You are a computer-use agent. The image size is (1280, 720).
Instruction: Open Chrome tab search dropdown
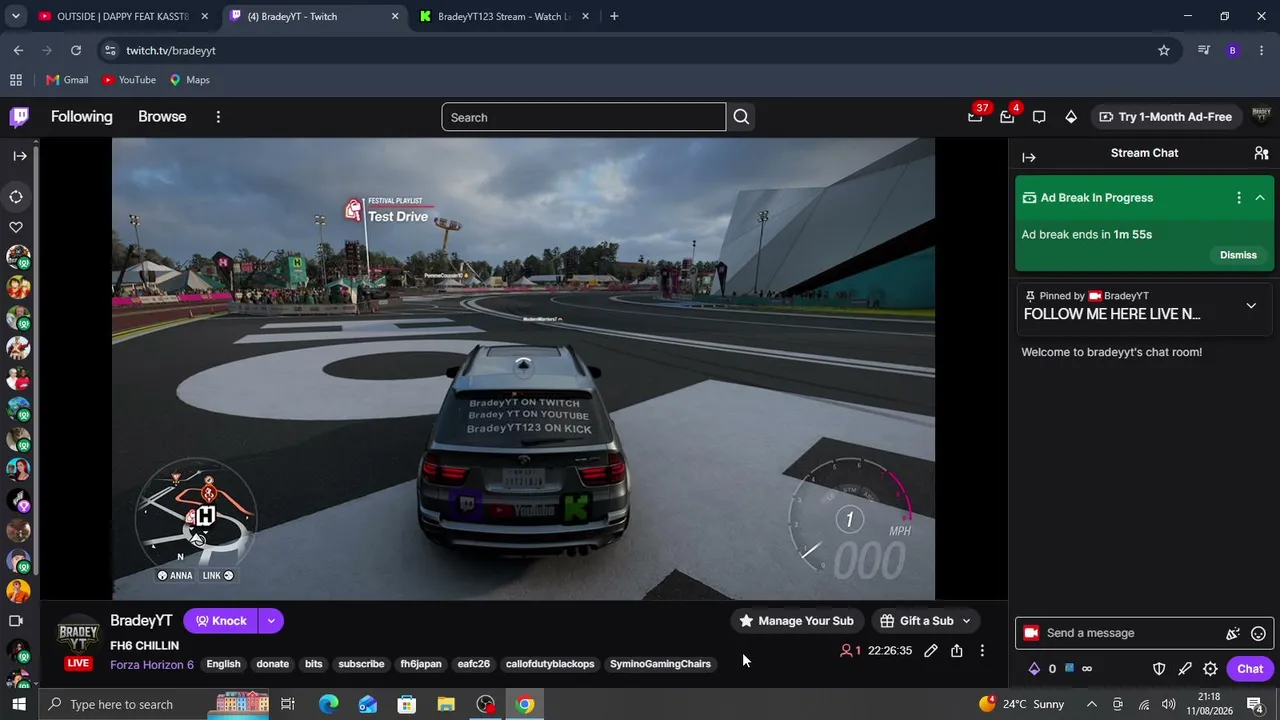pos(15,16)
